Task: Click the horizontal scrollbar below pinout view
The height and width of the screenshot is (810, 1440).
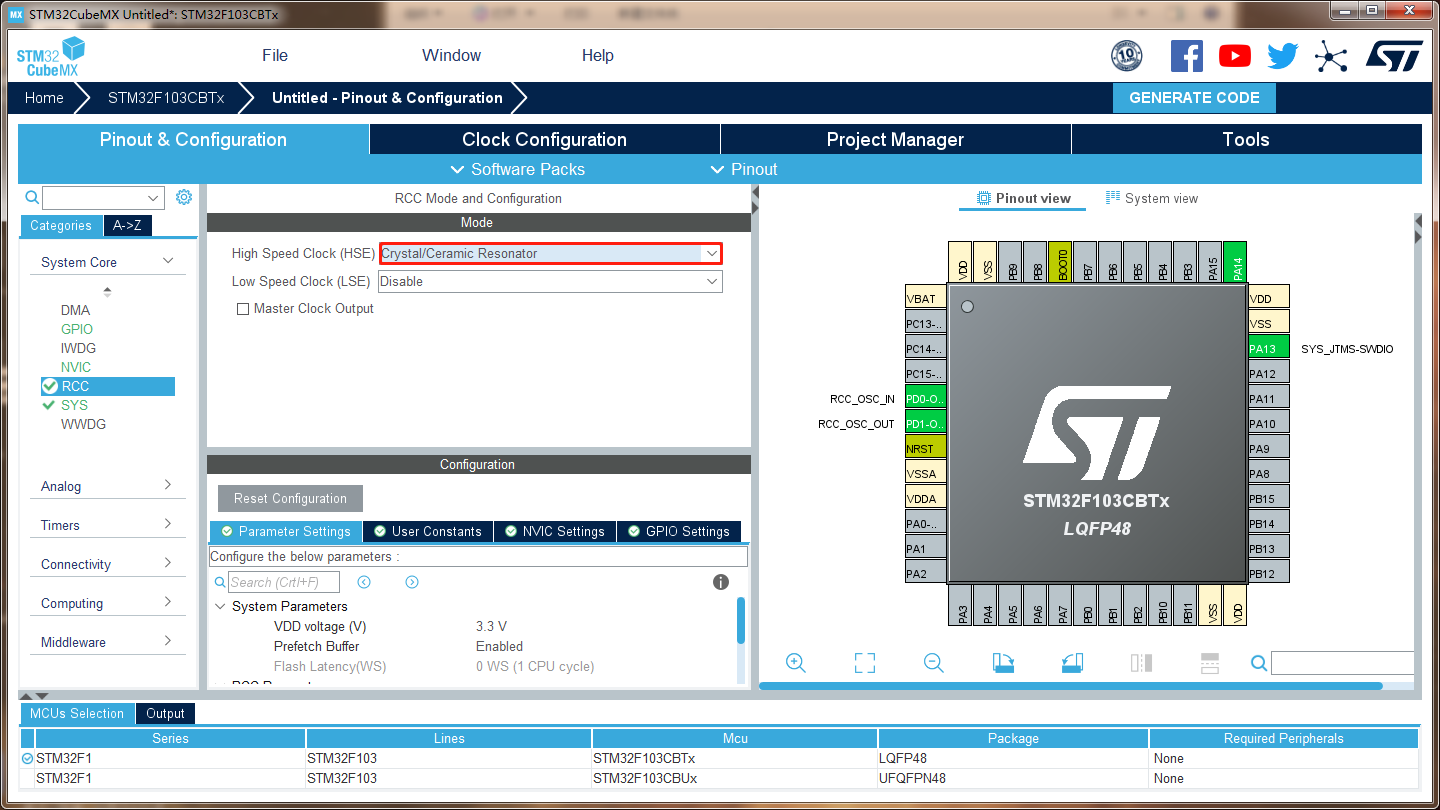Action: (x=1071, y=686)
